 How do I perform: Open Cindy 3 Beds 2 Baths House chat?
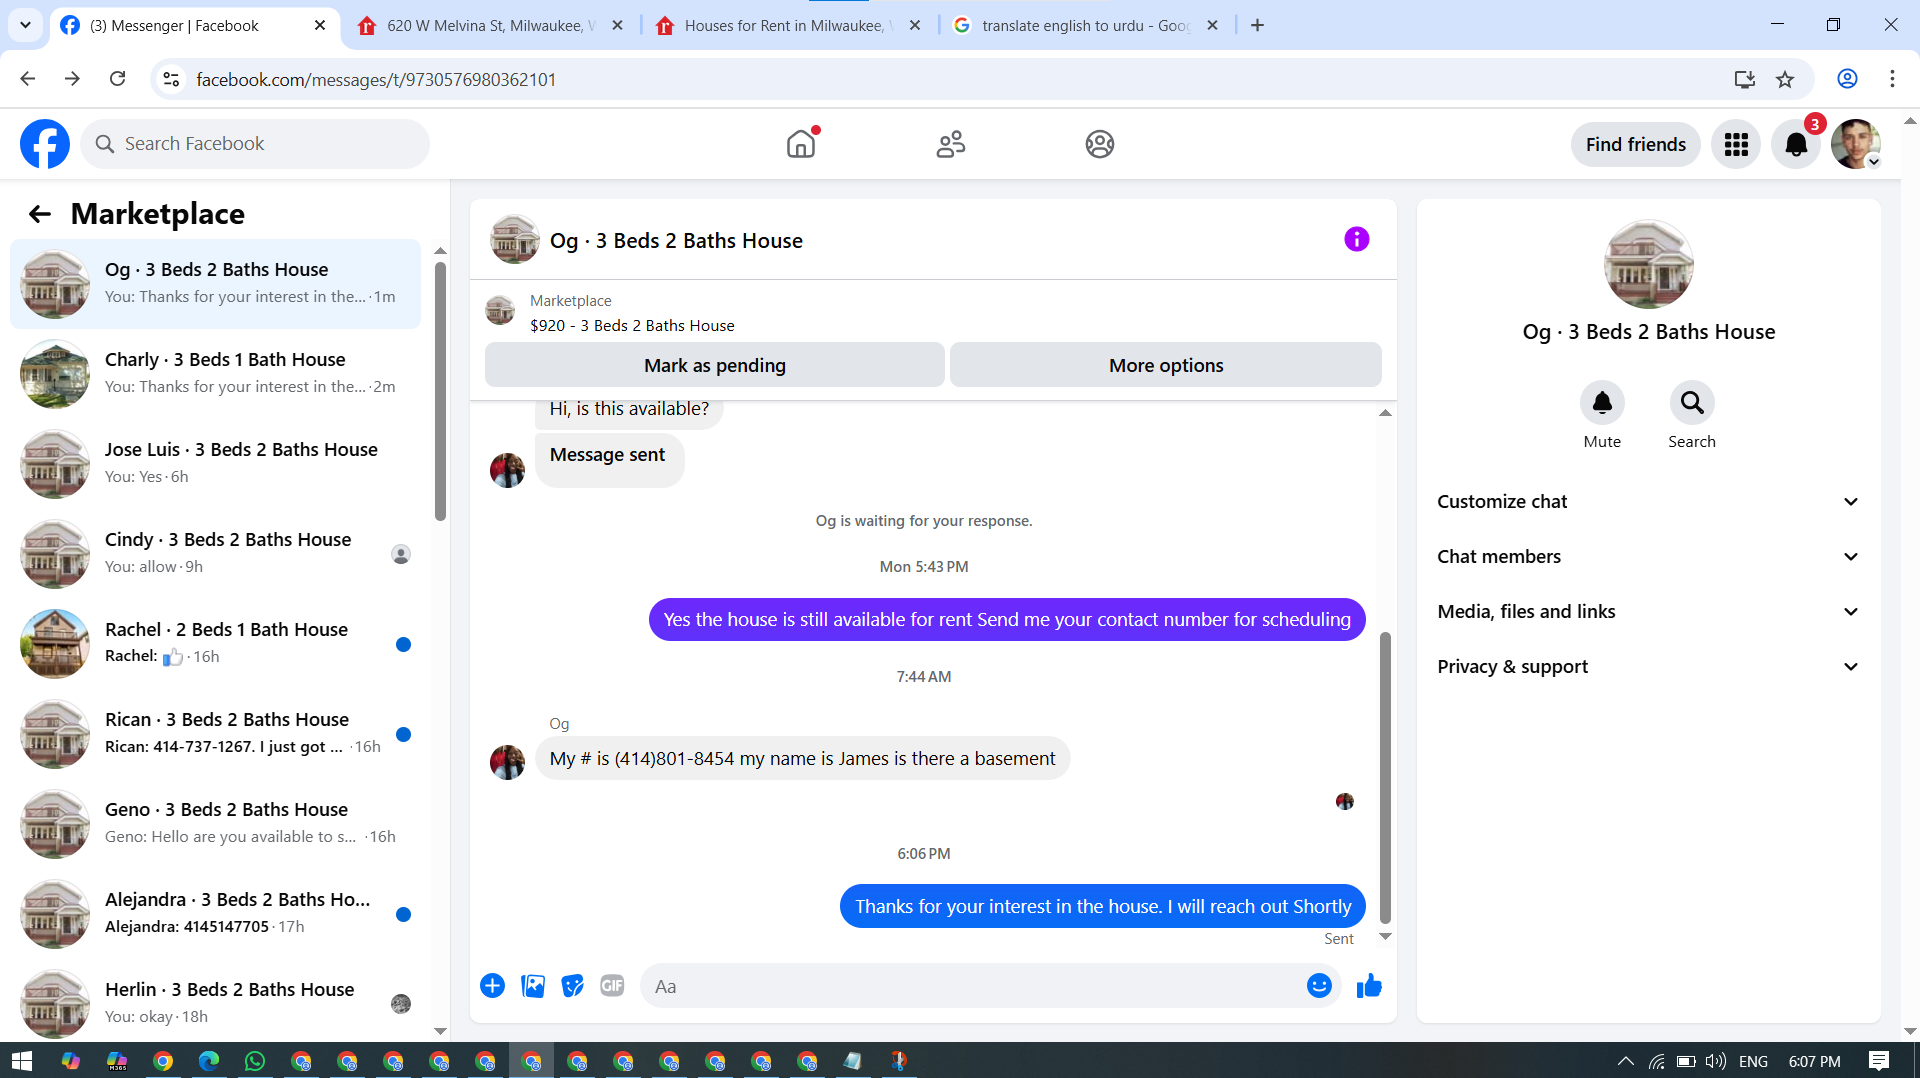(x=215, y=554)
